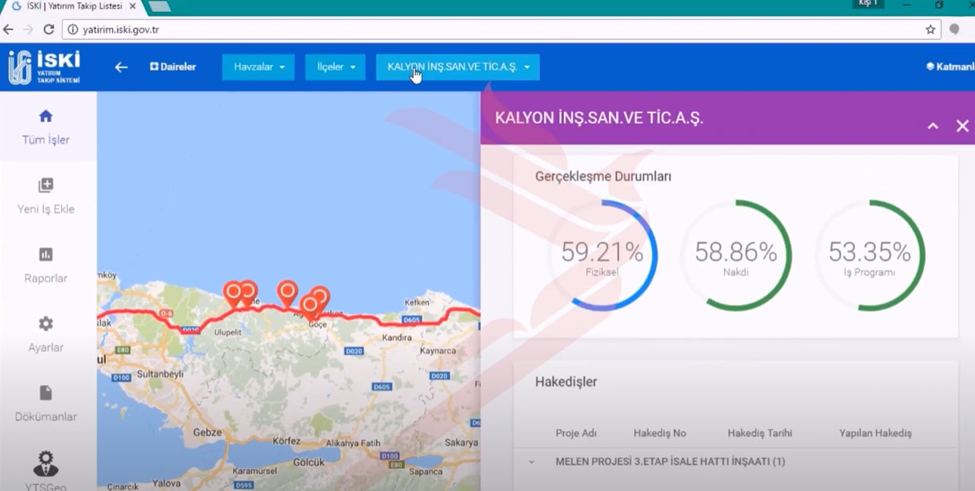
Task: Click the red map marker closest to Göçe
Action: coord(309,307)
